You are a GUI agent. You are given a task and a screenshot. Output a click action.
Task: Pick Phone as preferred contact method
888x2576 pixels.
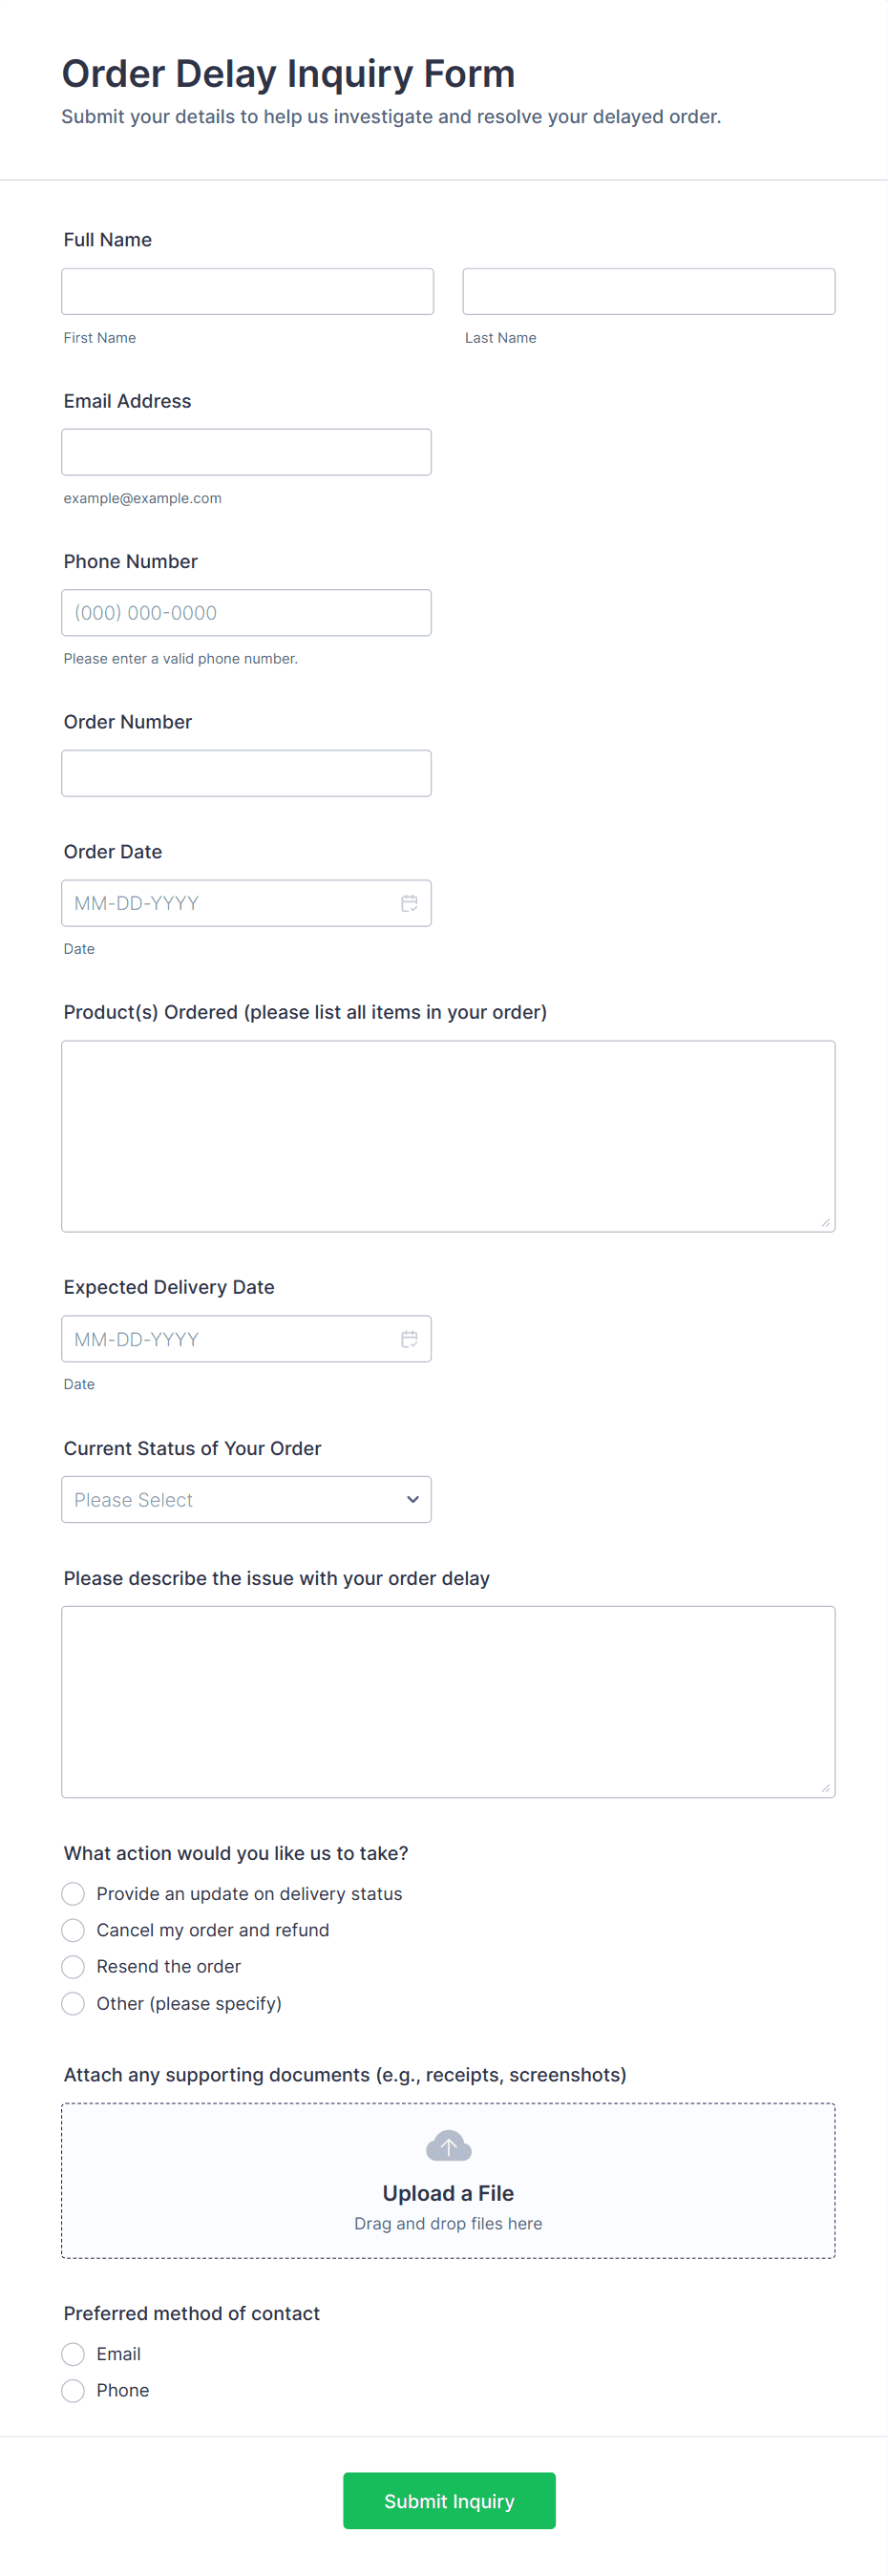pos(73,2391)
